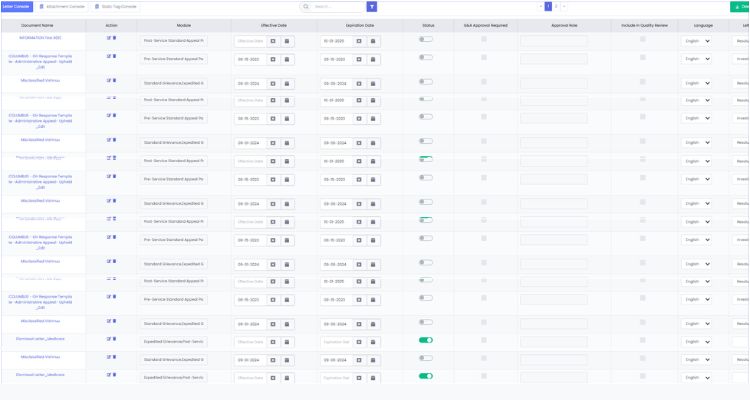Open the Effective Date calendar in the bottom row

[287, 378]
